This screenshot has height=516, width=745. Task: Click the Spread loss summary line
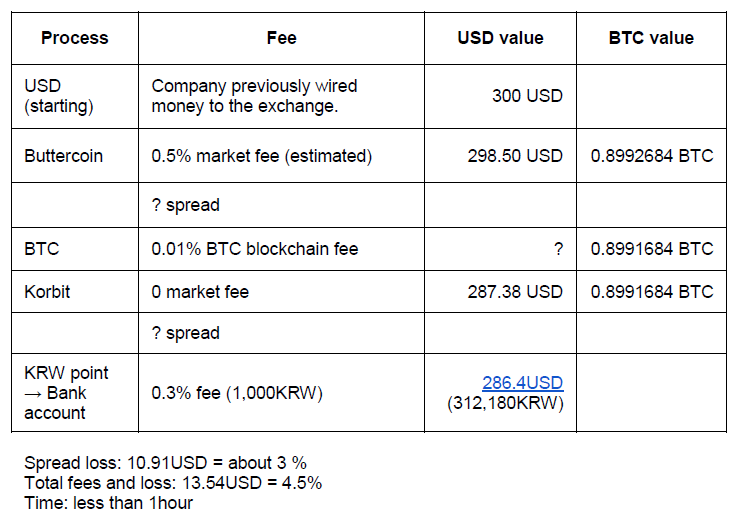click(x=165, y=463)
